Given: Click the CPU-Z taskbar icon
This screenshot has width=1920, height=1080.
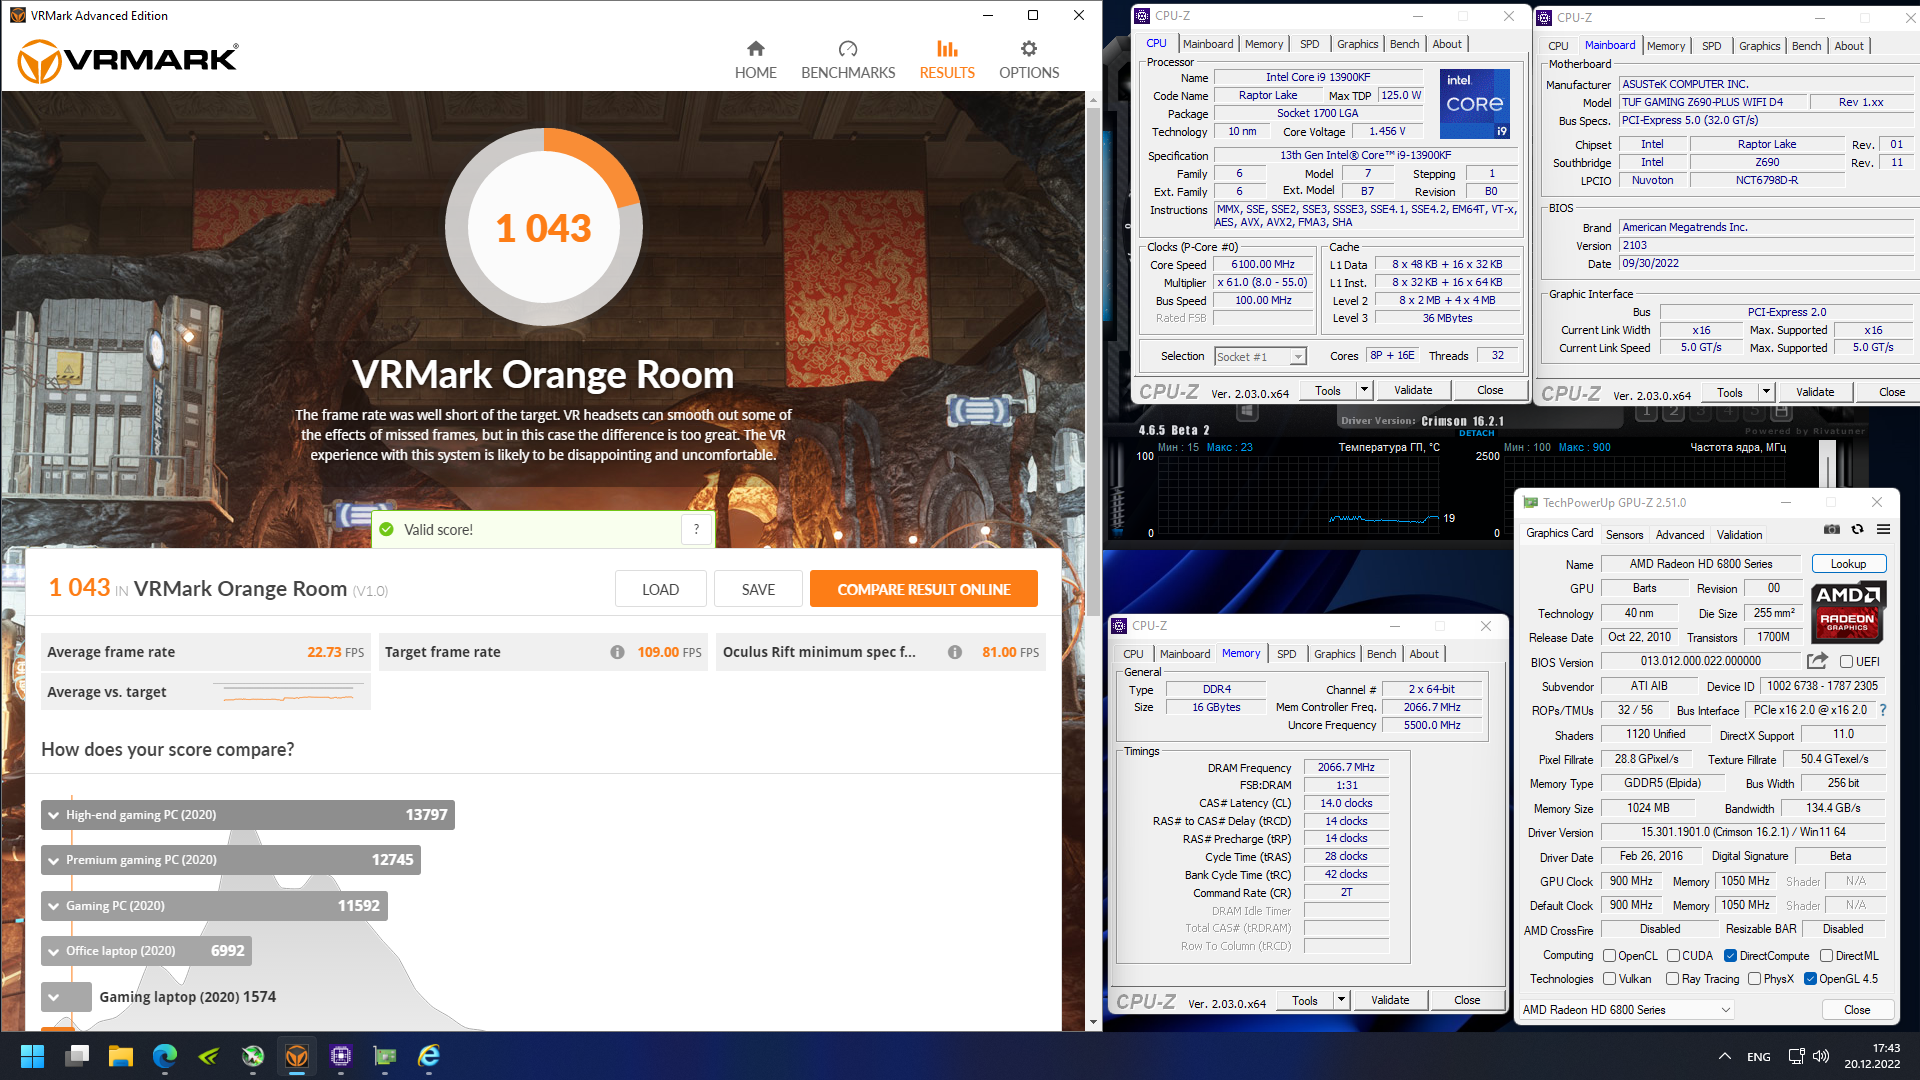Looking at the screenshot, I should (341, 1056).
